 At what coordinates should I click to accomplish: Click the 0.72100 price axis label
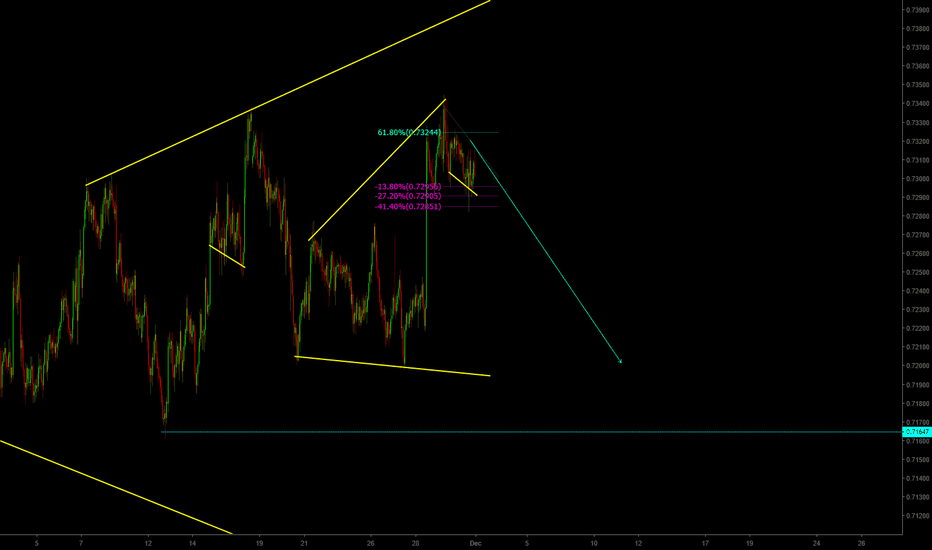(x=918, y=347)
